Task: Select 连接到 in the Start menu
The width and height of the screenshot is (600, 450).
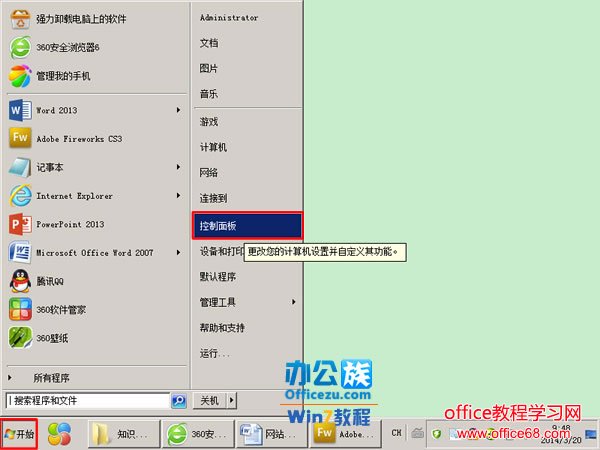Action: 213,198
